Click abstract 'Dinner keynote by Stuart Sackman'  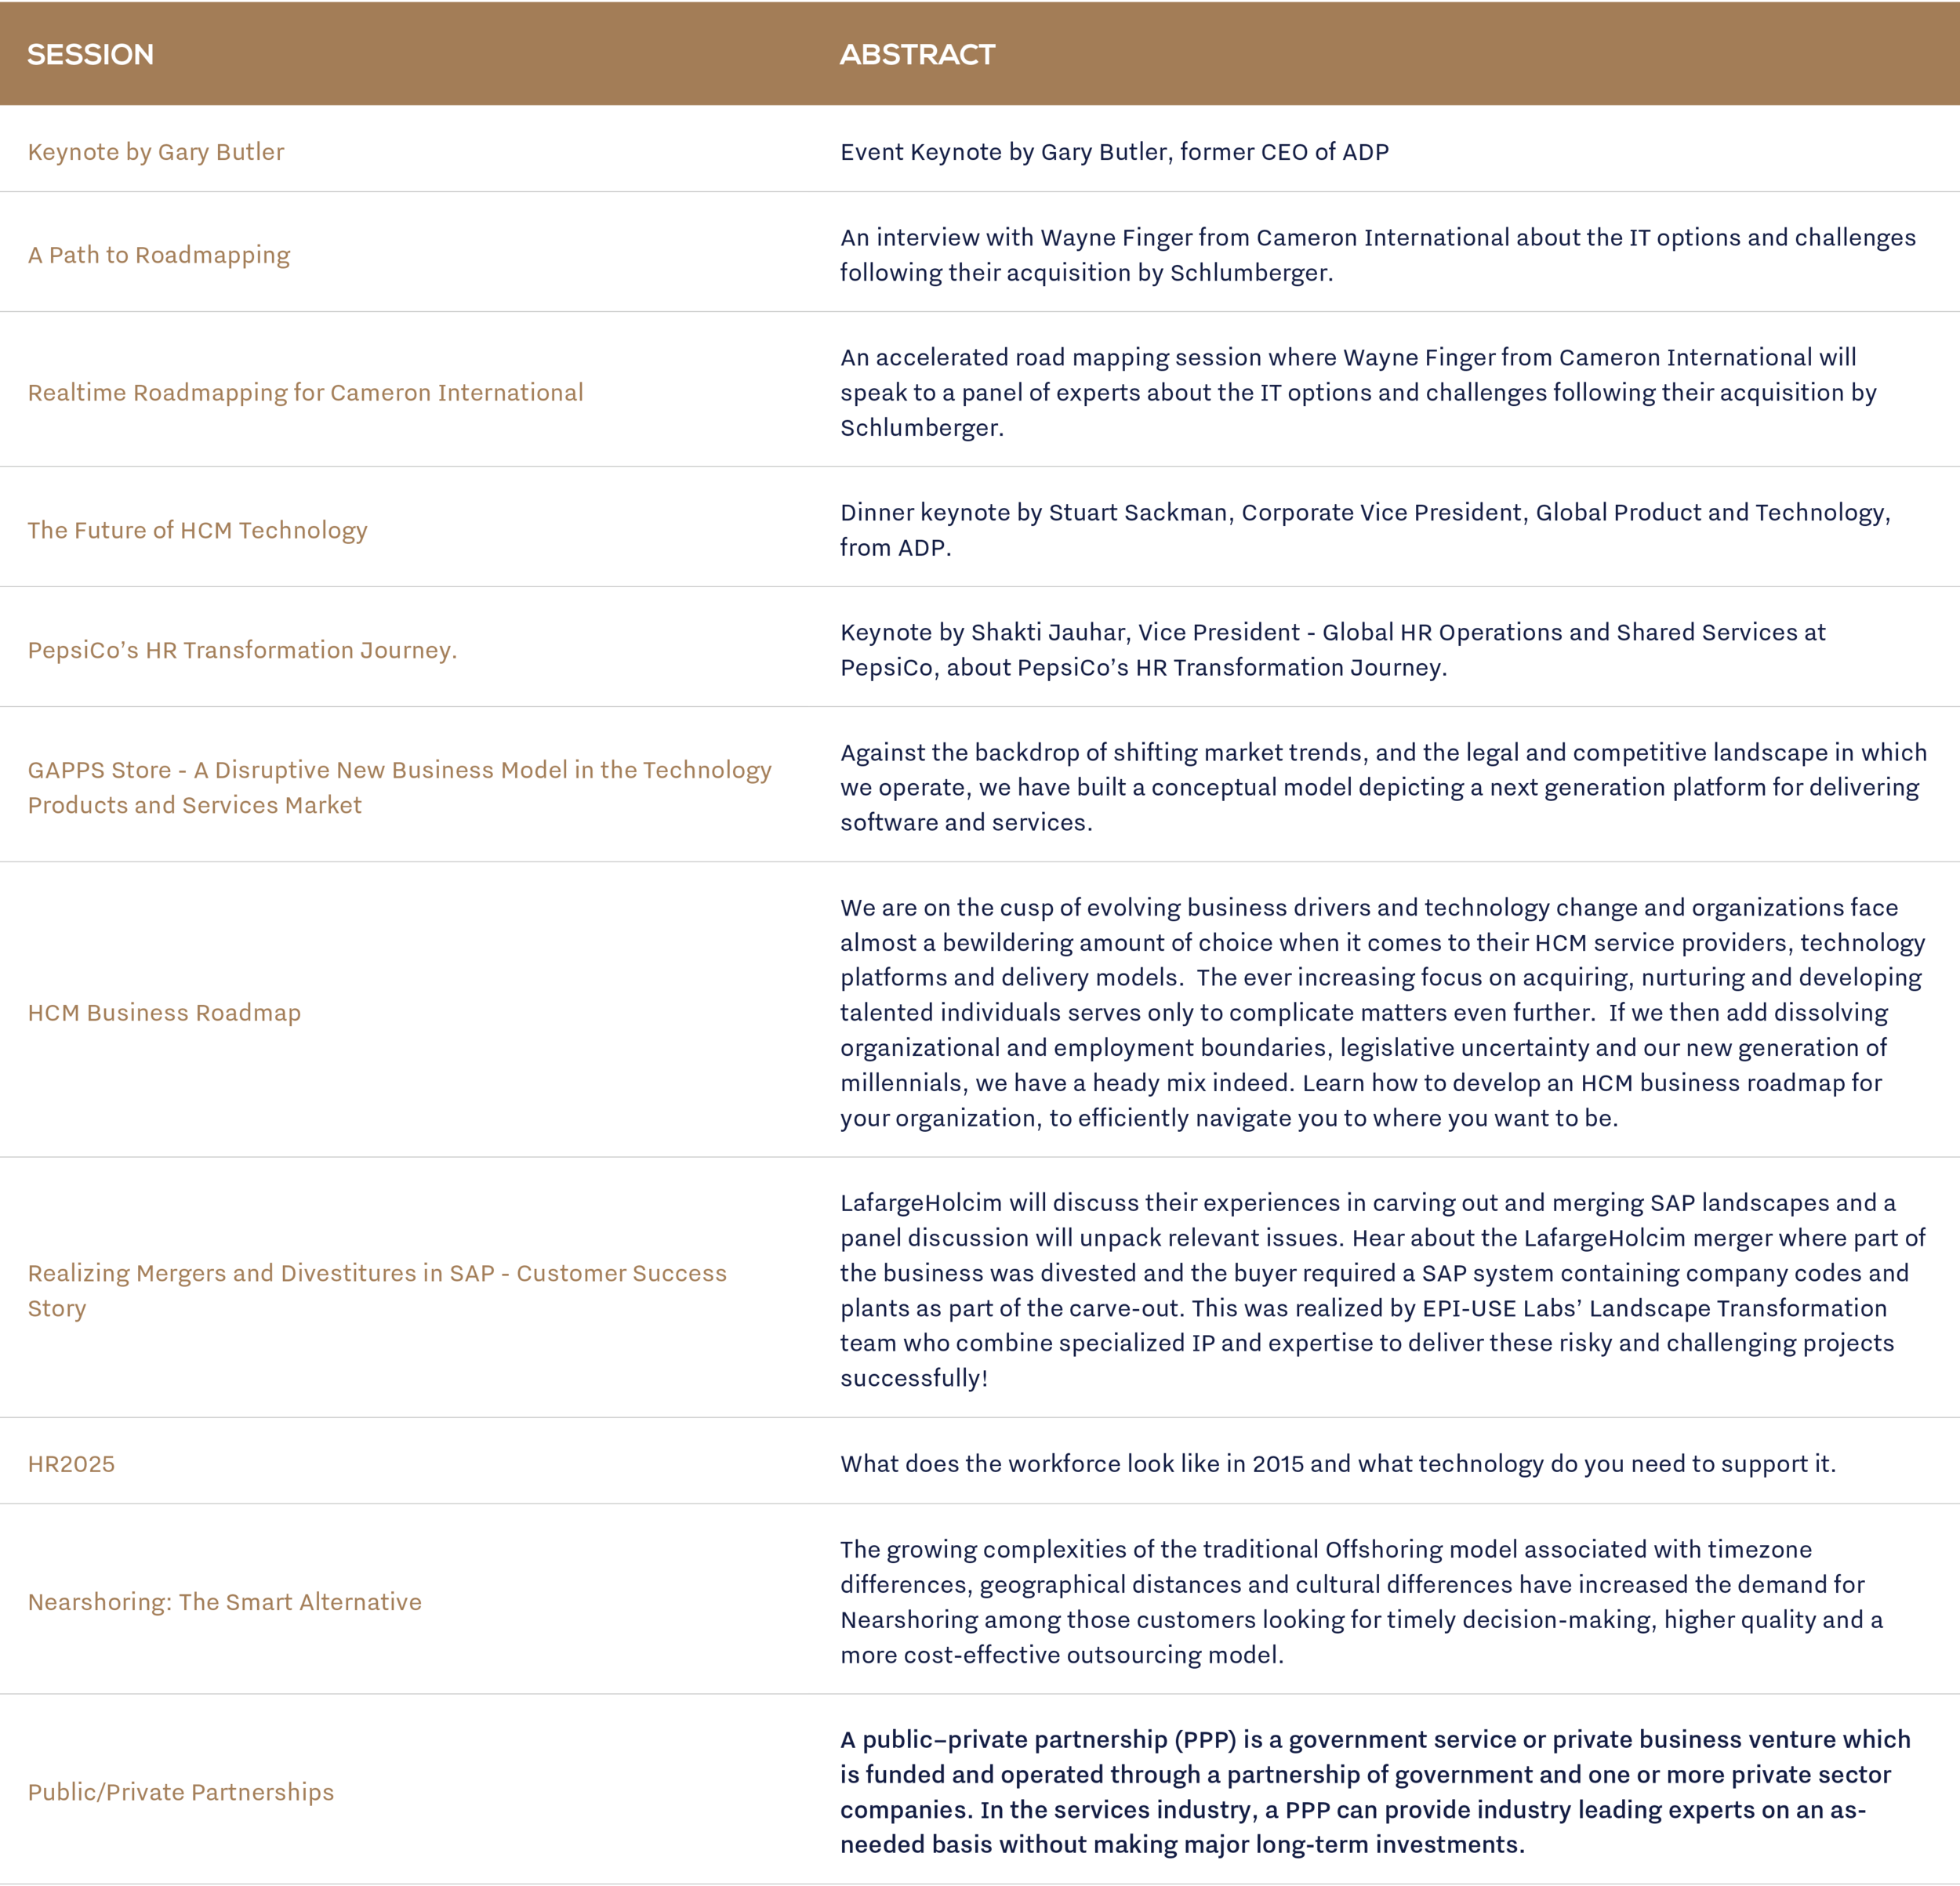click(x=1366, y=530)
